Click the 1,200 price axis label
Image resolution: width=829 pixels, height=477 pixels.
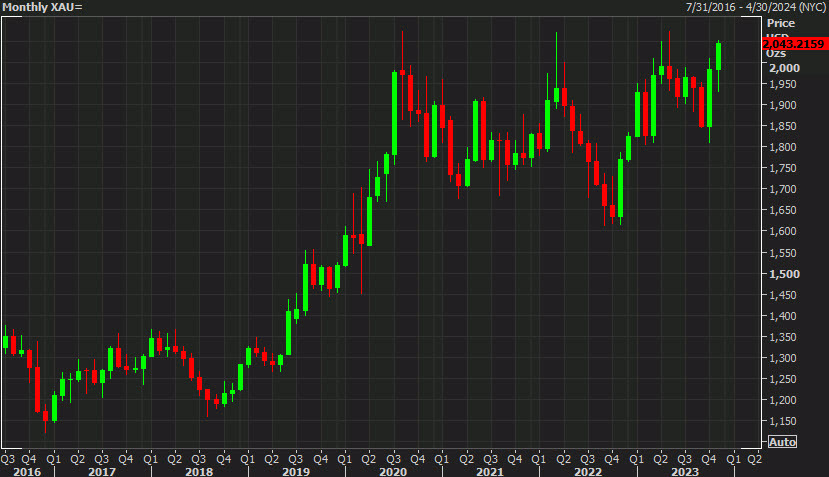click(783, 400)
